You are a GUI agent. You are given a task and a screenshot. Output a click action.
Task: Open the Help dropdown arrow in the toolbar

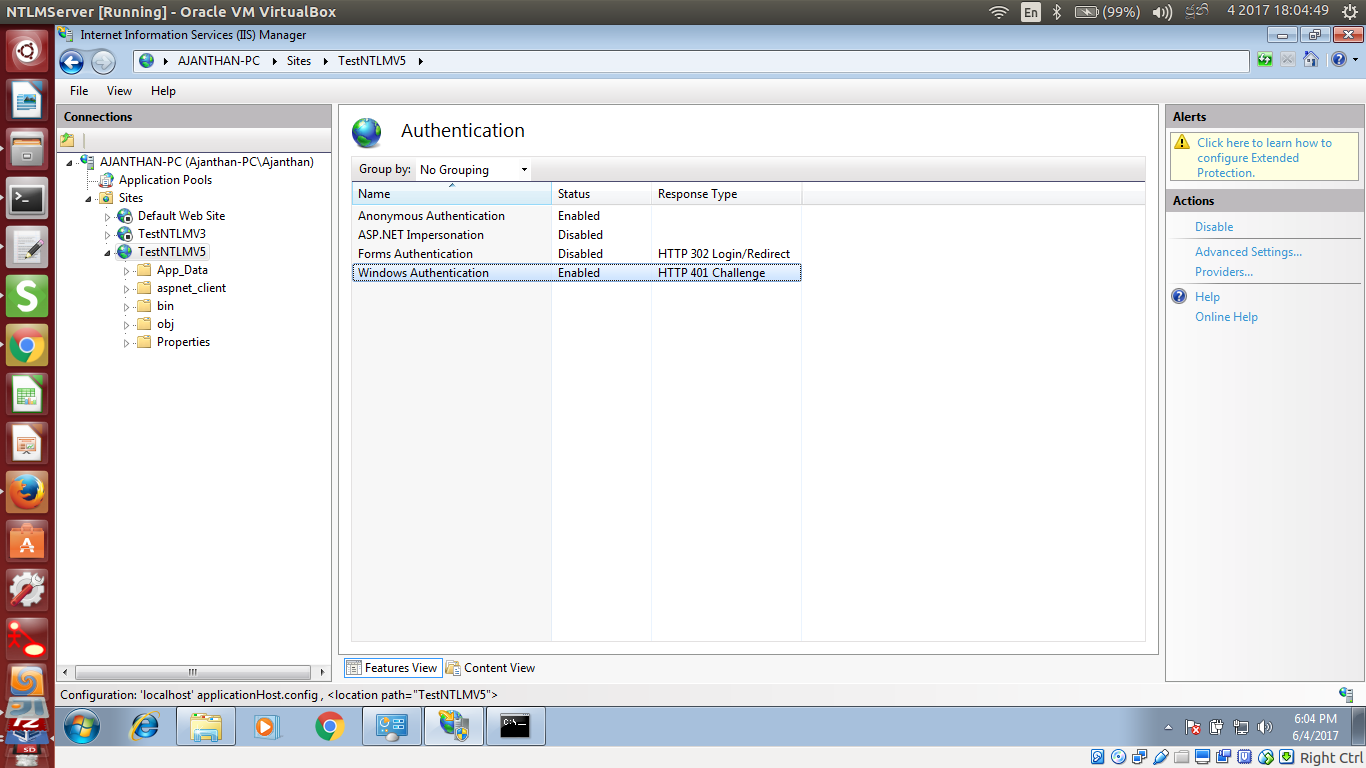tap(1355, 60)
